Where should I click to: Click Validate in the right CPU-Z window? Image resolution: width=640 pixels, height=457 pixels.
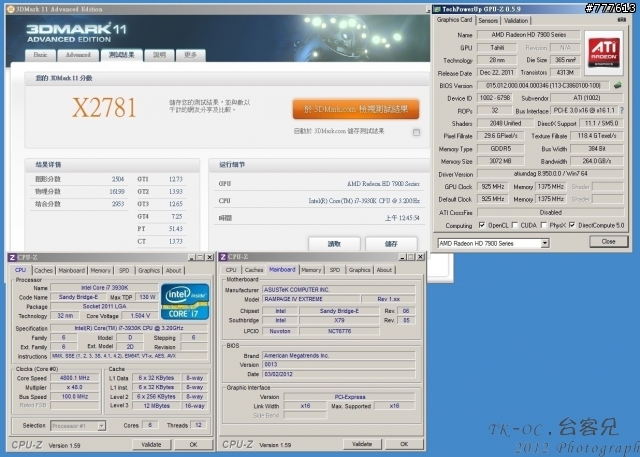tap(362, 444)
